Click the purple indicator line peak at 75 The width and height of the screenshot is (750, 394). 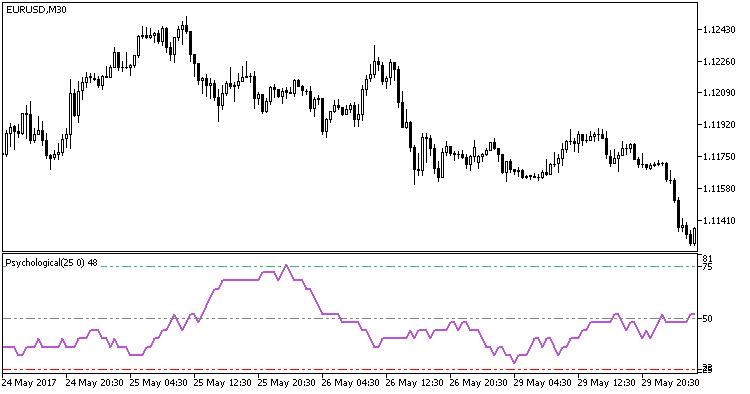286,265
